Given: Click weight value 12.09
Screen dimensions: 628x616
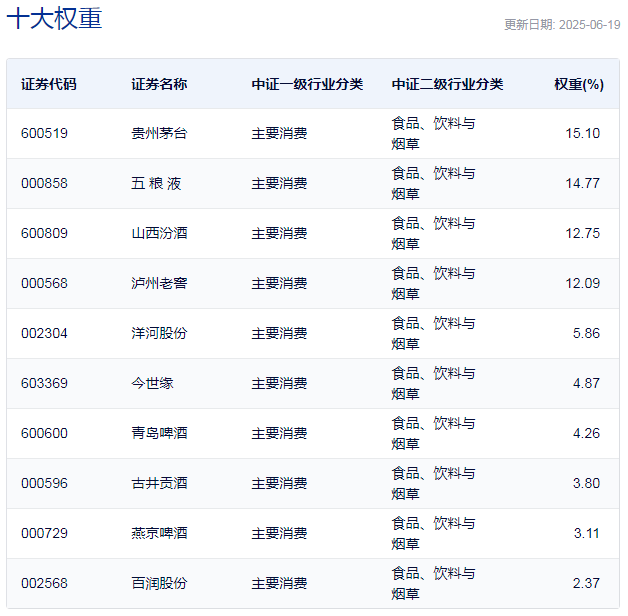Looking at the screenshot, I should 582,284.
